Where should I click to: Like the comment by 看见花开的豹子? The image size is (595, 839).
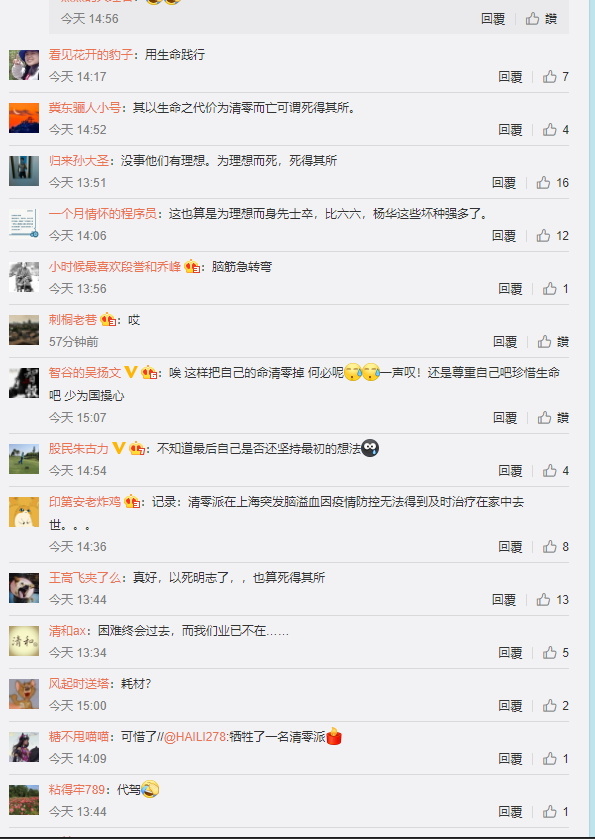(x=555, y=77)
